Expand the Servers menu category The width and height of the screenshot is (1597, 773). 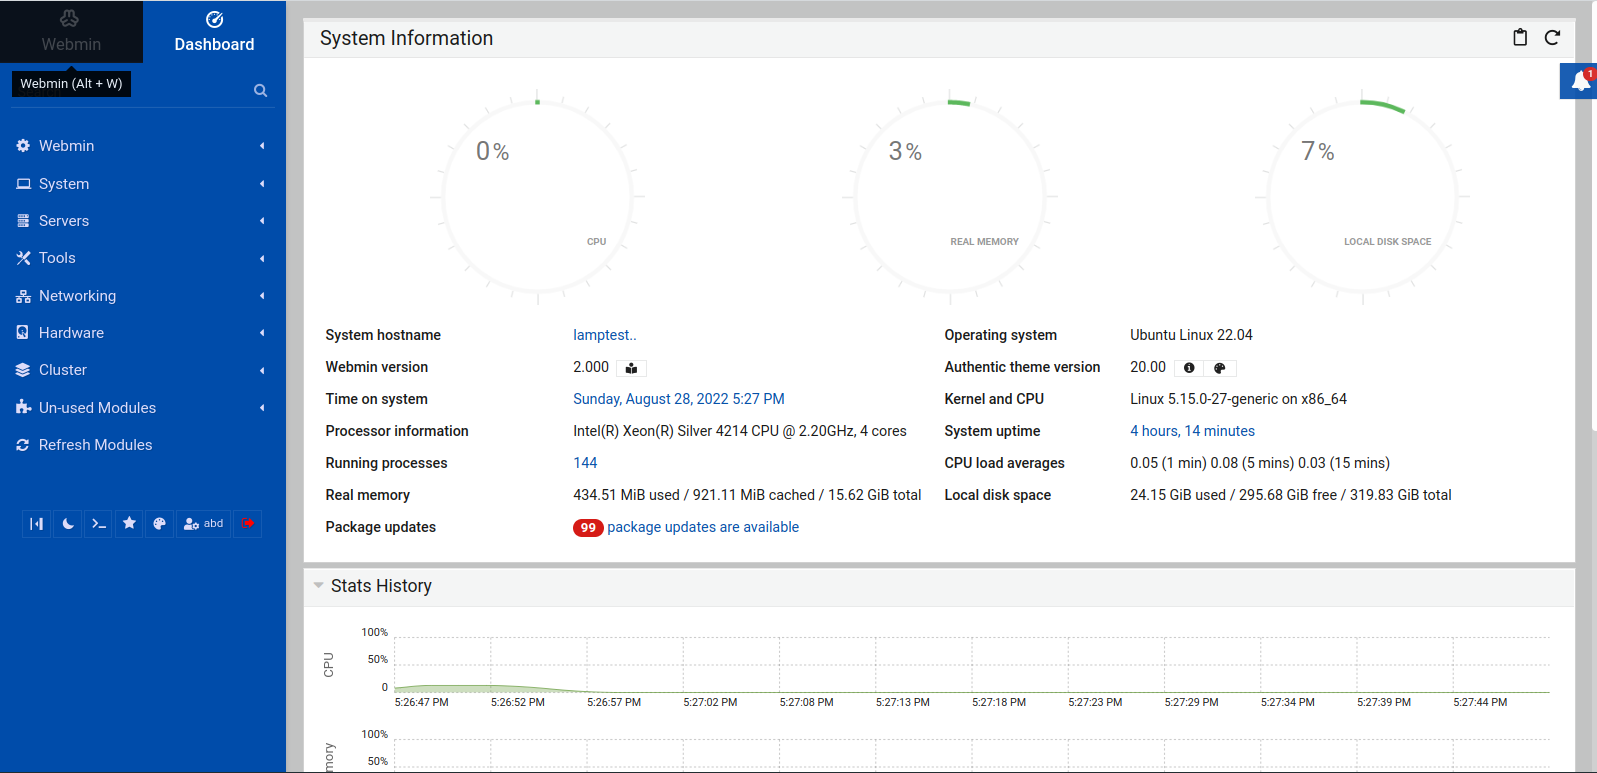(143, 221)
